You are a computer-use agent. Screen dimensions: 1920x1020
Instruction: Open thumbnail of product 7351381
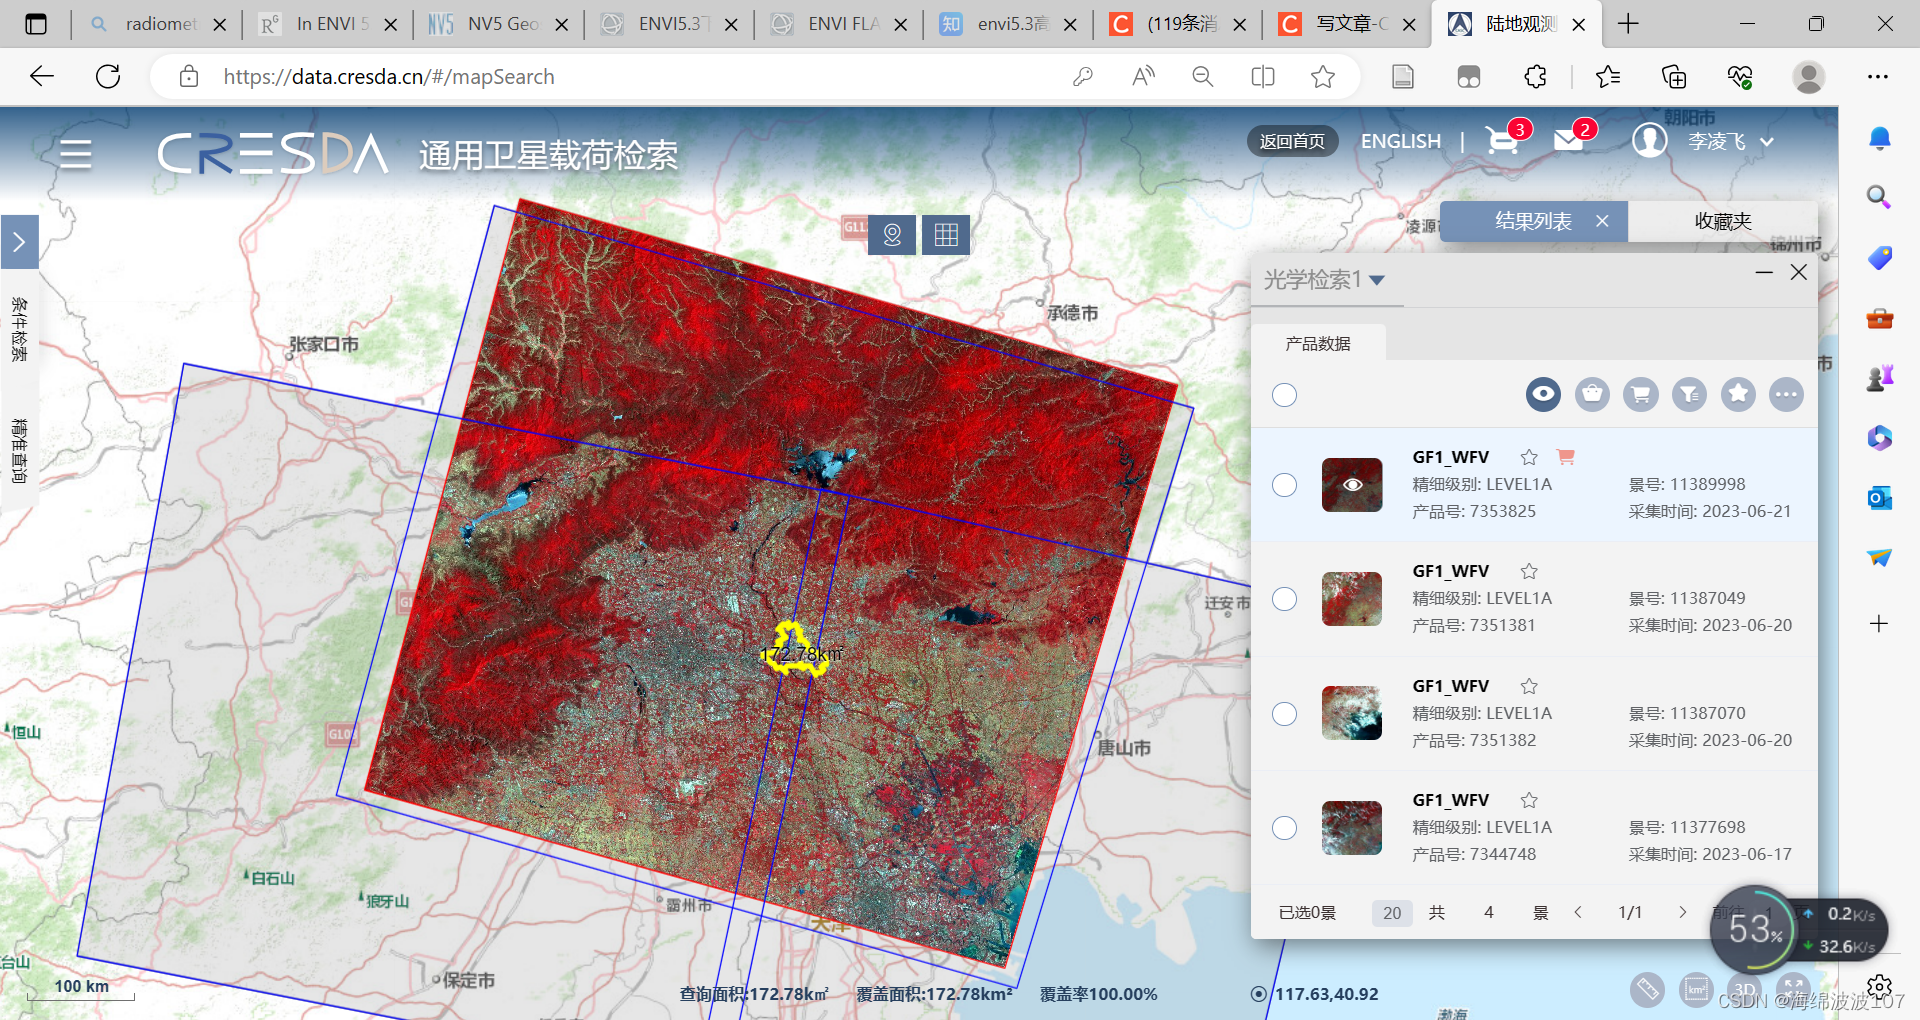(x=1352, y=599)
